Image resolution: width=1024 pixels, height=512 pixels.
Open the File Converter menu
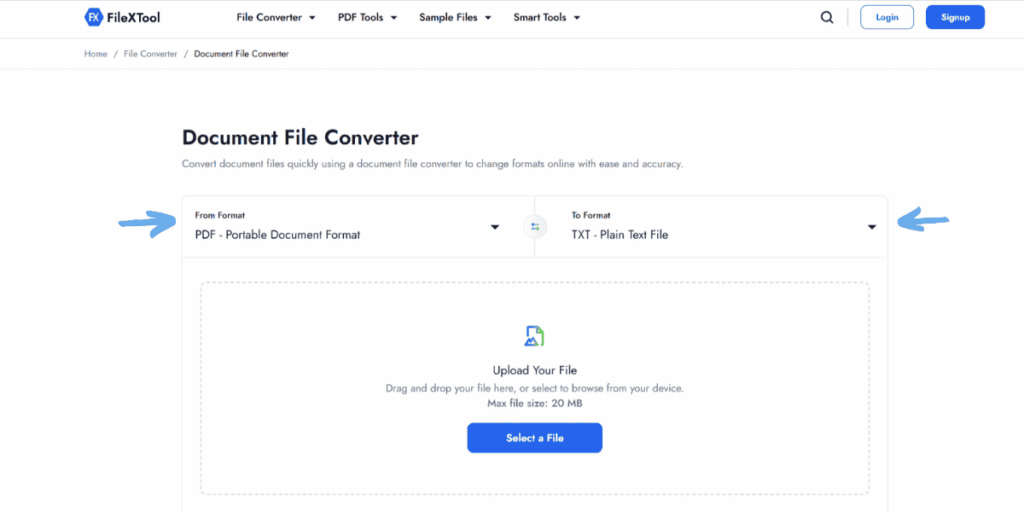(x=276, y=18)
